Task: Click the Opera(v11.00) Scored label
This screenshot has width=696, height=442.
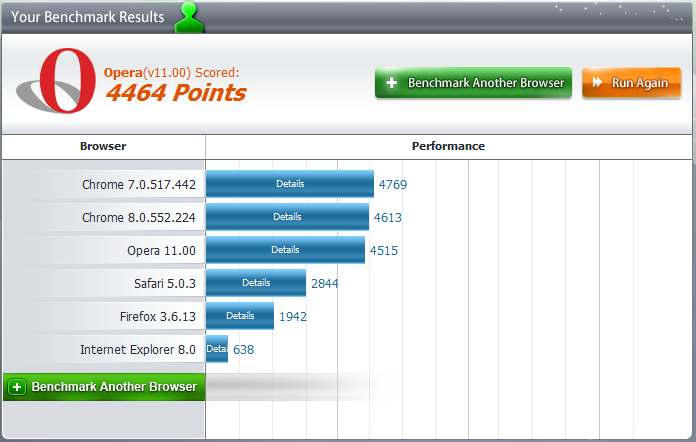Action: (x=171, y=72)
